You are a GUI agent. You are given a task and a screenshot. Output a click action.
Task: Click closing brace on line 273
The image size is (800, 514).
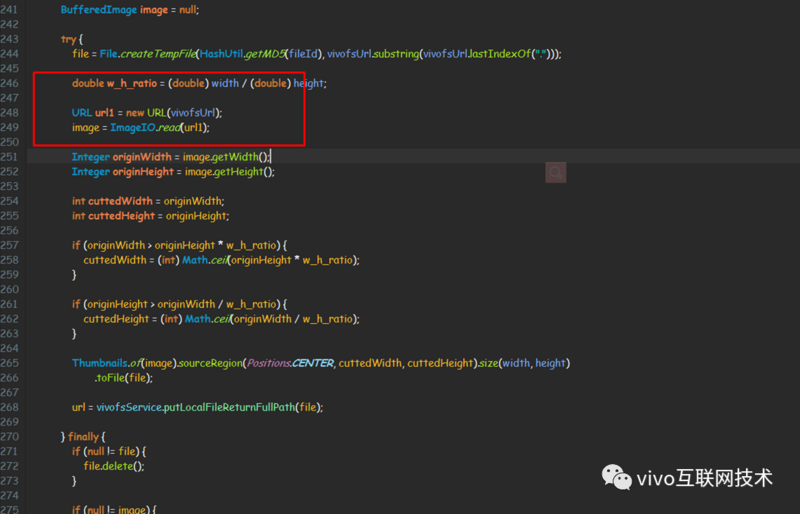pyautogui.click(x=74, y=481)
